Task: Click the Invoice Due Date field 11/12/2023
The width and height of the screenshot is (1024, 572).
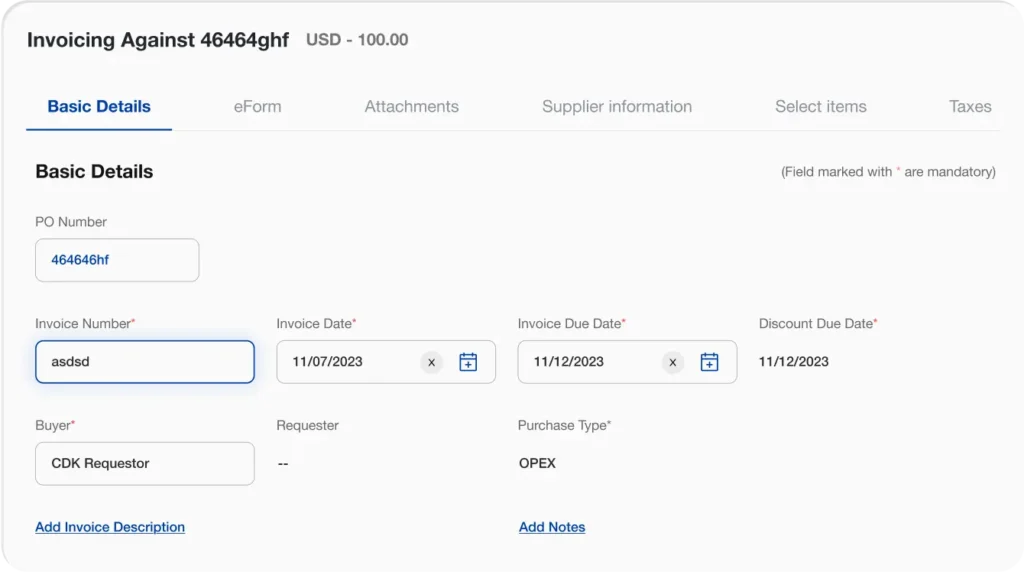Action: tap(627, 362)
